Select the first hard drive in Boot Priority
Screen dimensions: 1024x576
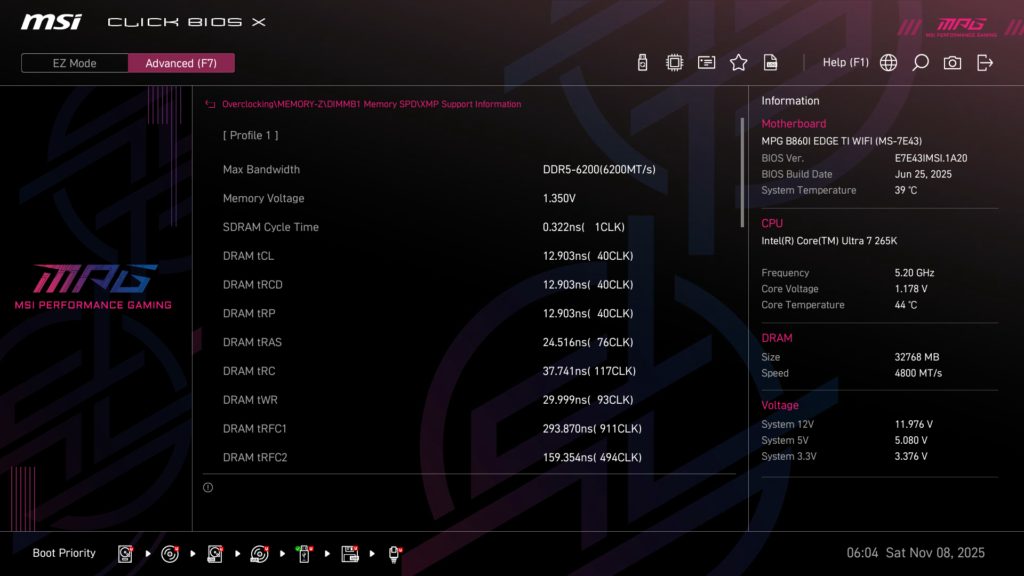(x=126, y=553)
